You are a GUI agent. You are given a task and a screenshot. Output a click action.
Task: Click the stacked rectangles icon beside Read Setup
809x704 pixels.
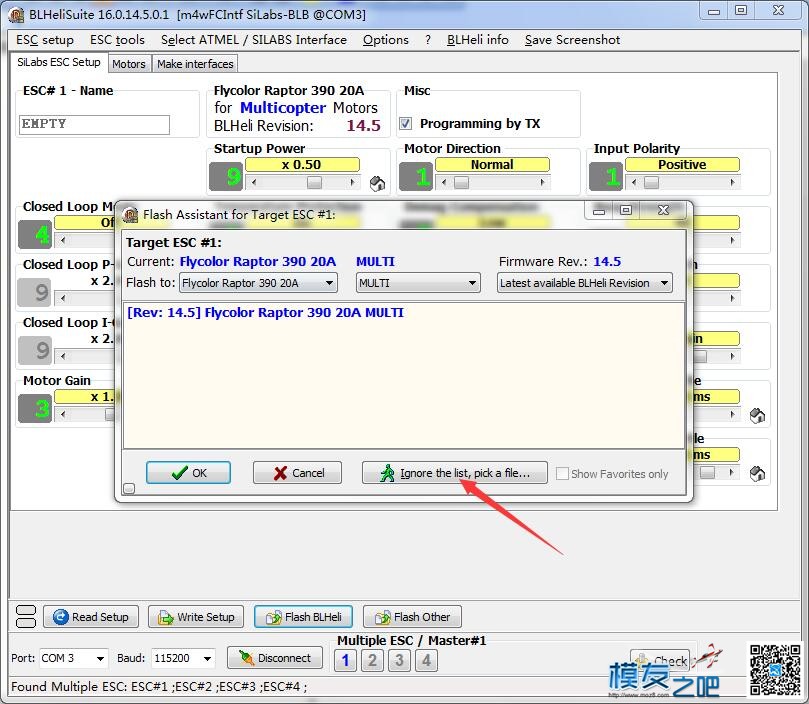(x=26, y=616)
